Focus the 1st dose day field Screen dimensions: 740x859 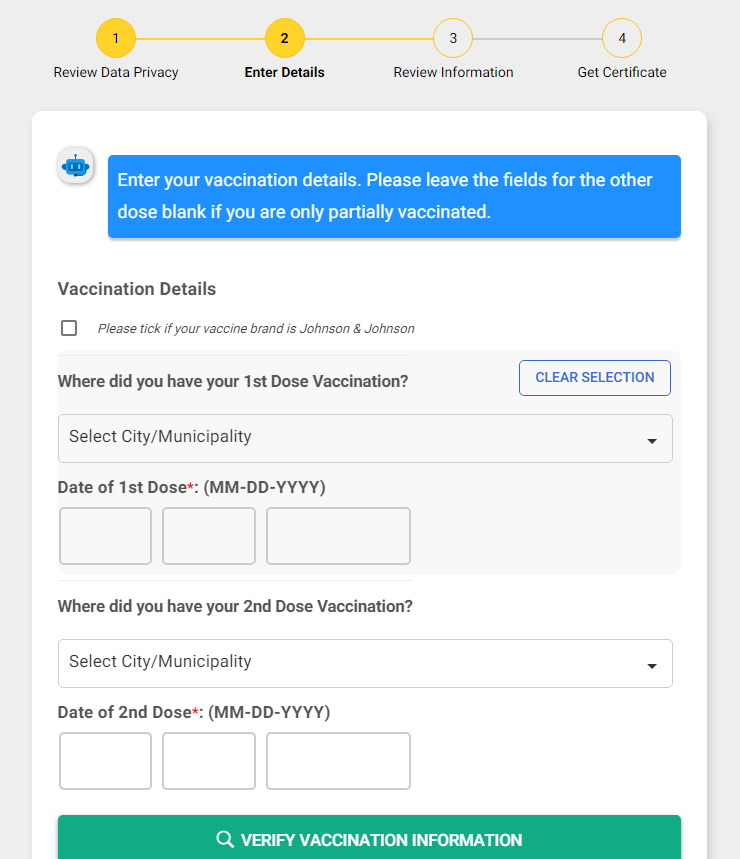coord(209,536)
